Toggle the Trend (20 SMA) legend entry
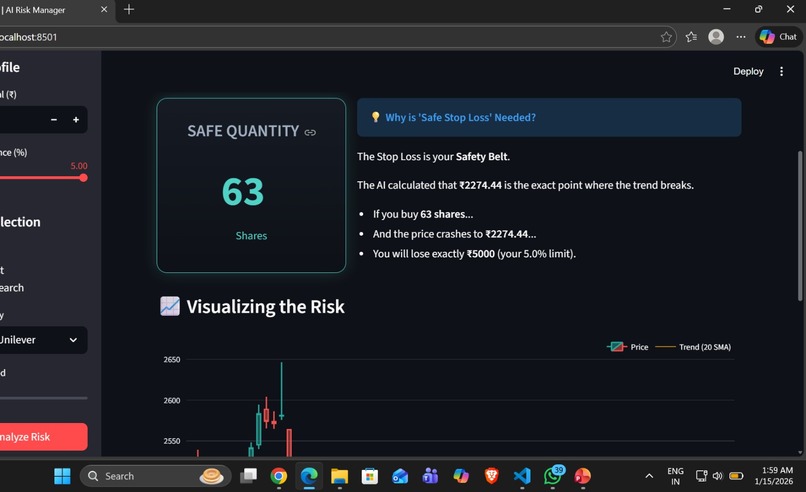 tap(693, 347)
